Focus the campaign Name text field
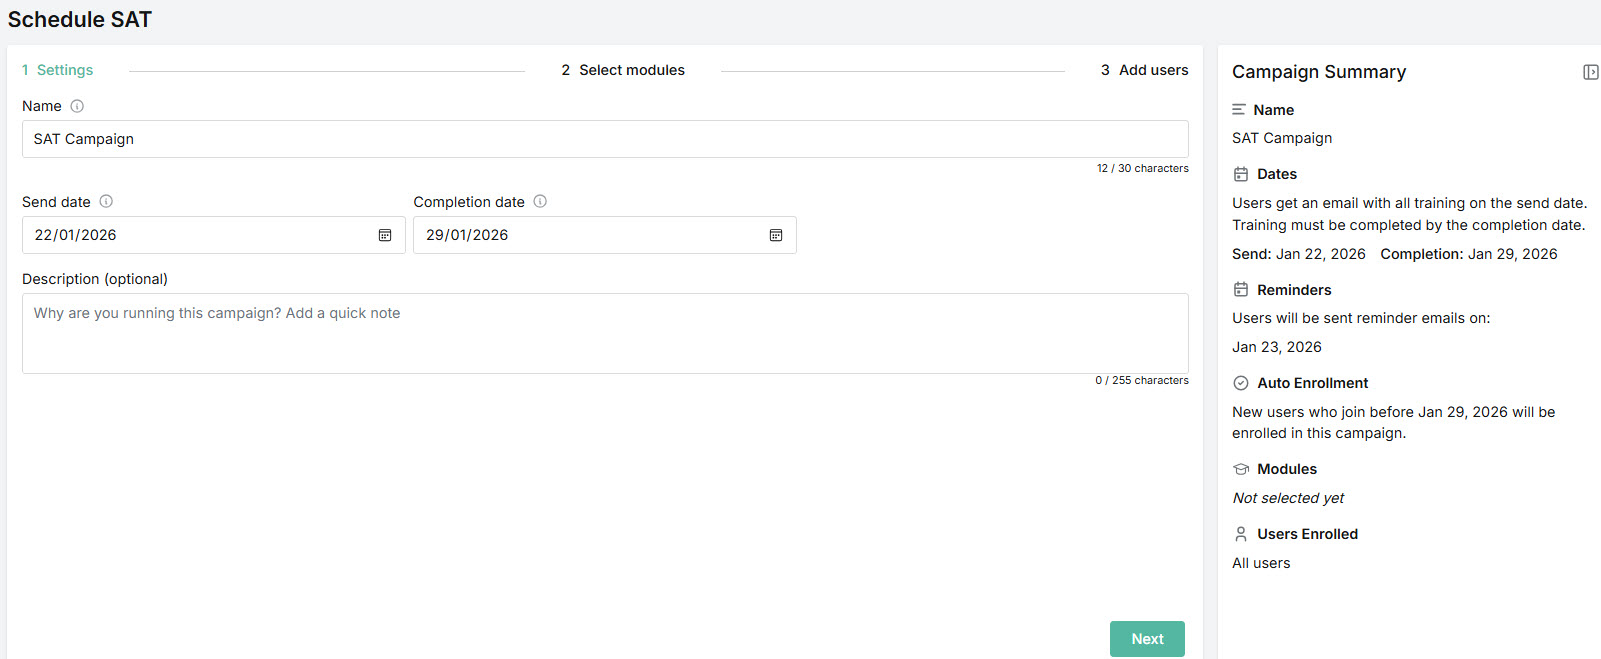The image size is (1601, 659). click(x=604, y=139)
